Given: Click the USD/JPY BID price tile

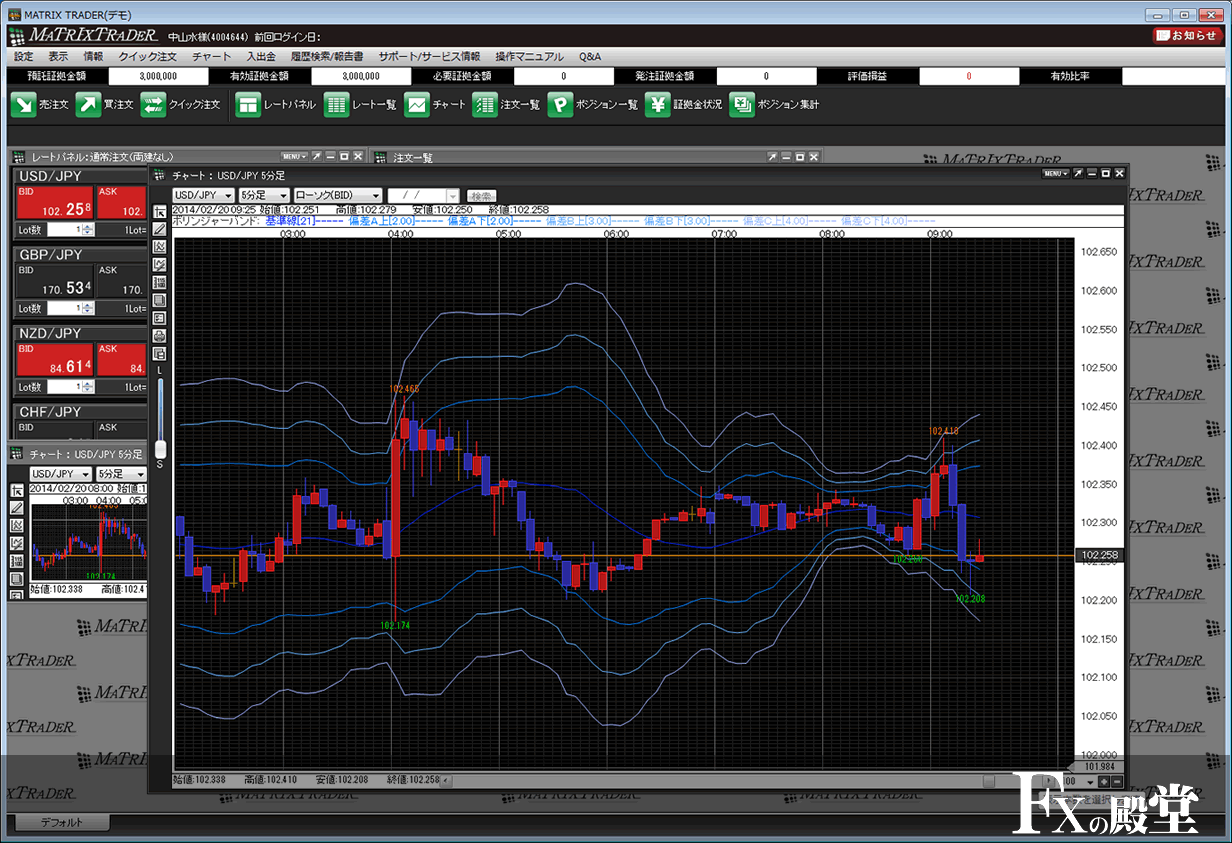Looking at the screenshot, I should pyautogui.click(x=55, y=204).
